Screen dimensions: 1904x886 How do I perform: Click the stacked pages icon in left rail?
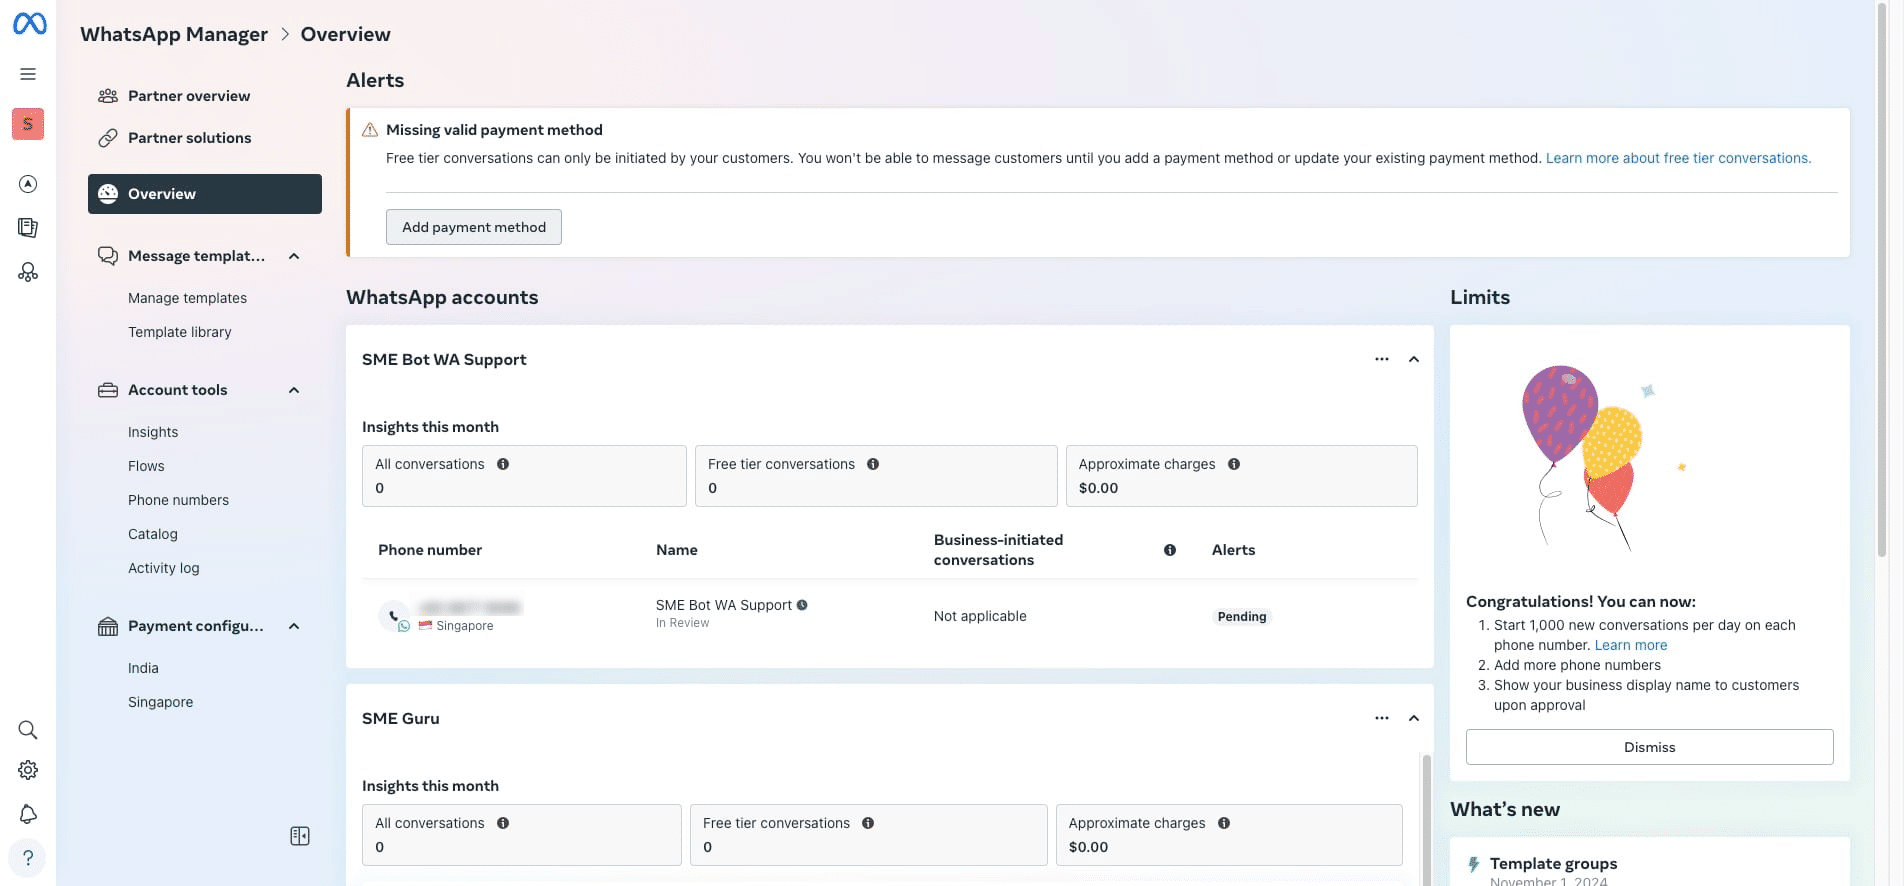28,228
